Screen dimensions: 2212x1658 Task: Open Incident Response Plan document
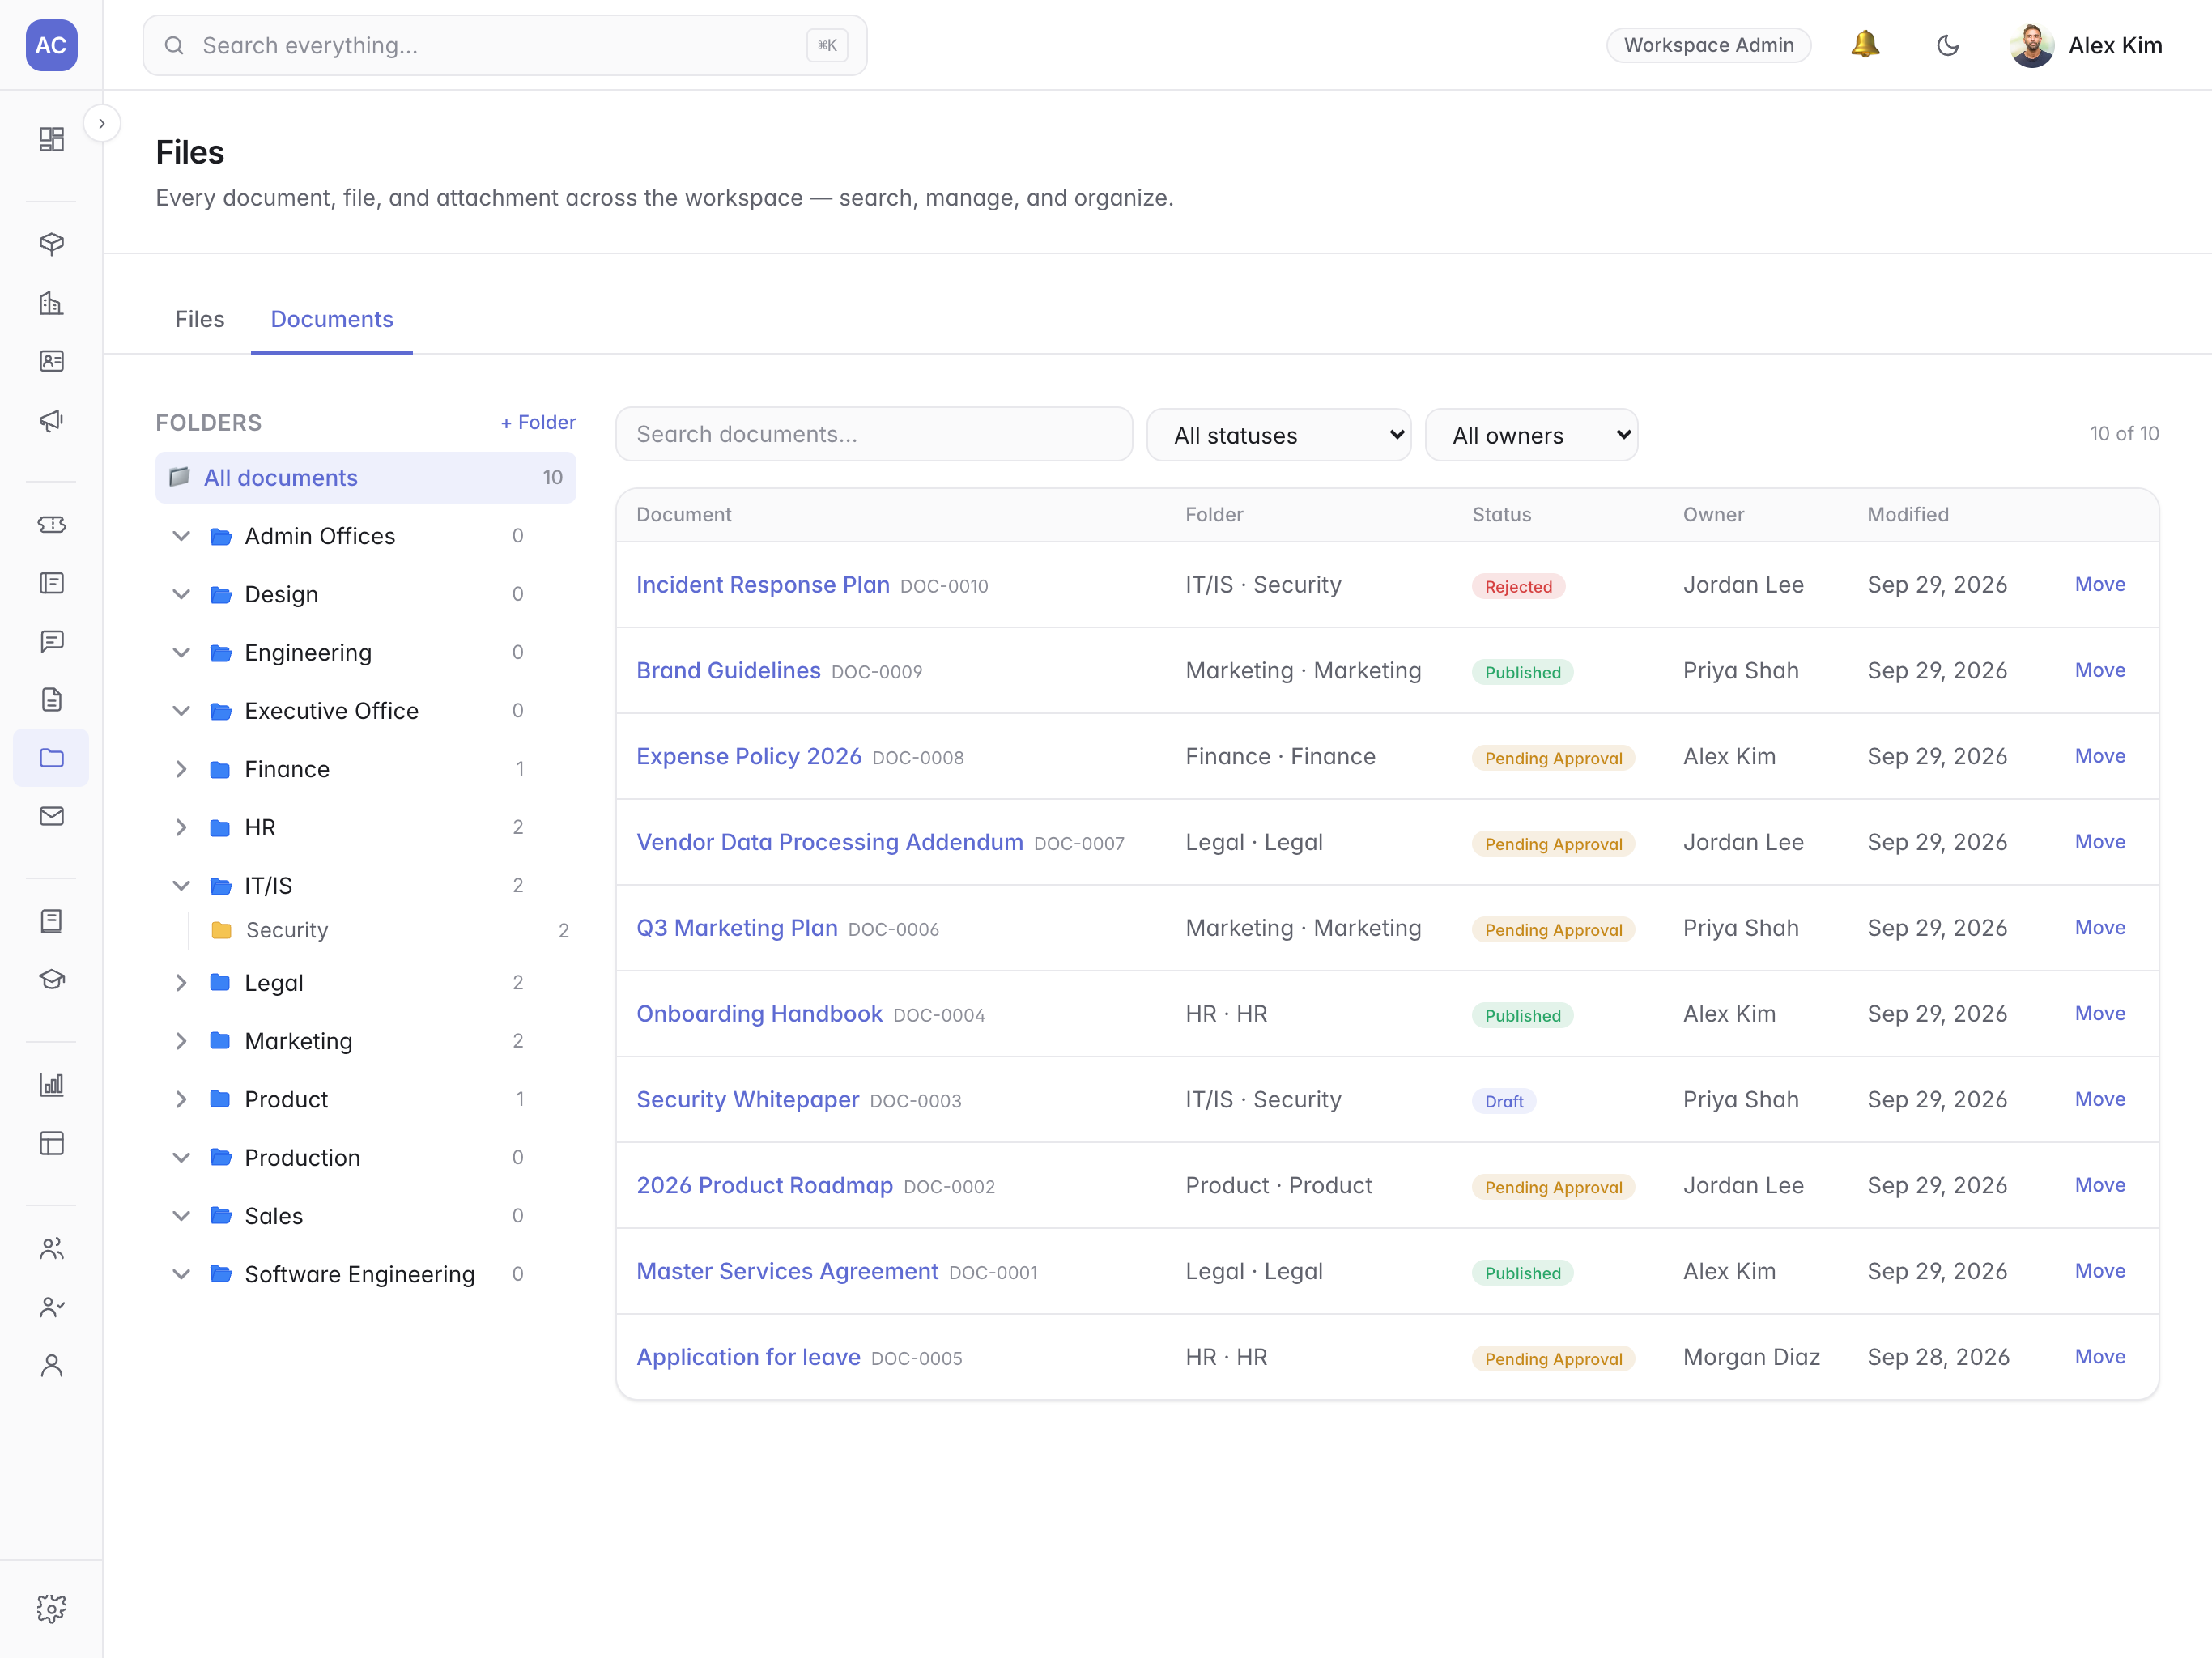762,584
